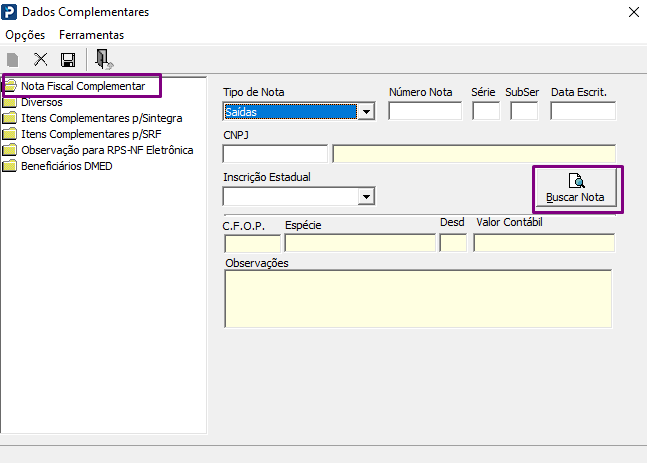The image size is (647, 463).
Task: Open the Opções menu
Action: tap(25, 35)
